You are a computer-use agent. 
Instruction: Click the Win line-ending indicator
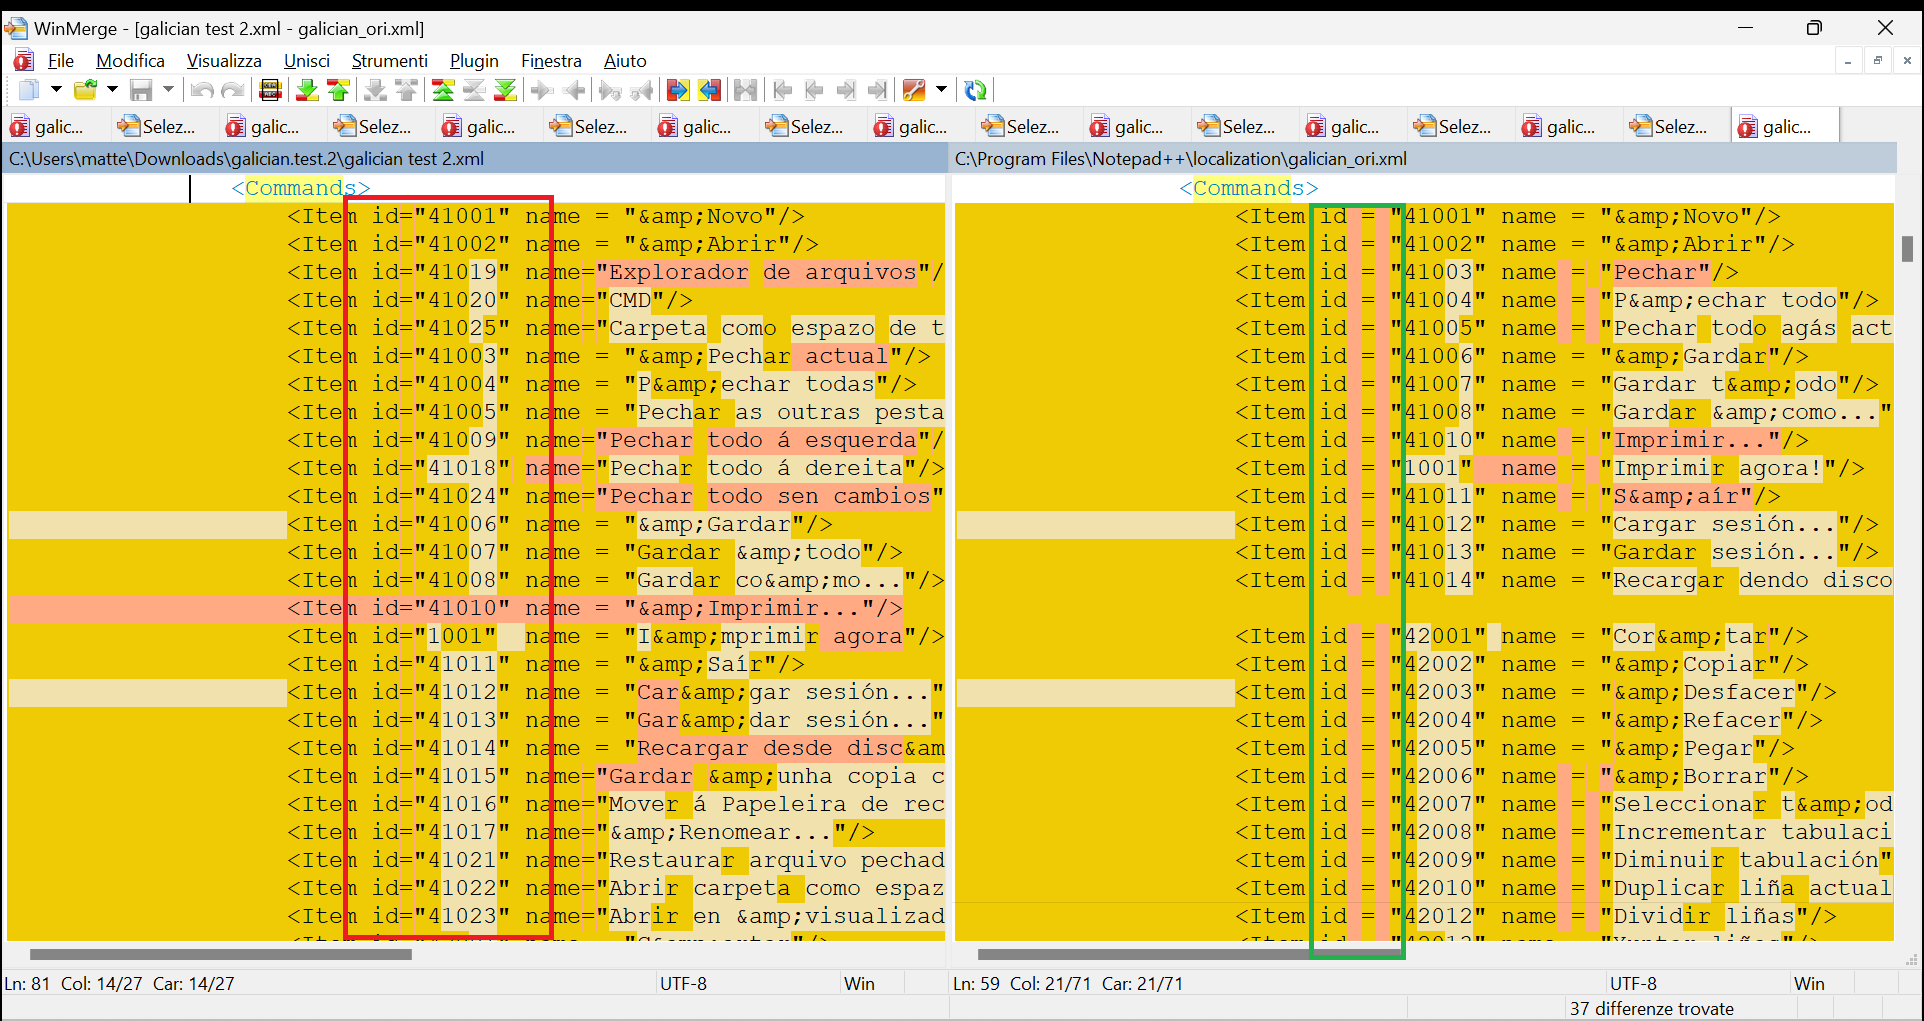(860, 983)
